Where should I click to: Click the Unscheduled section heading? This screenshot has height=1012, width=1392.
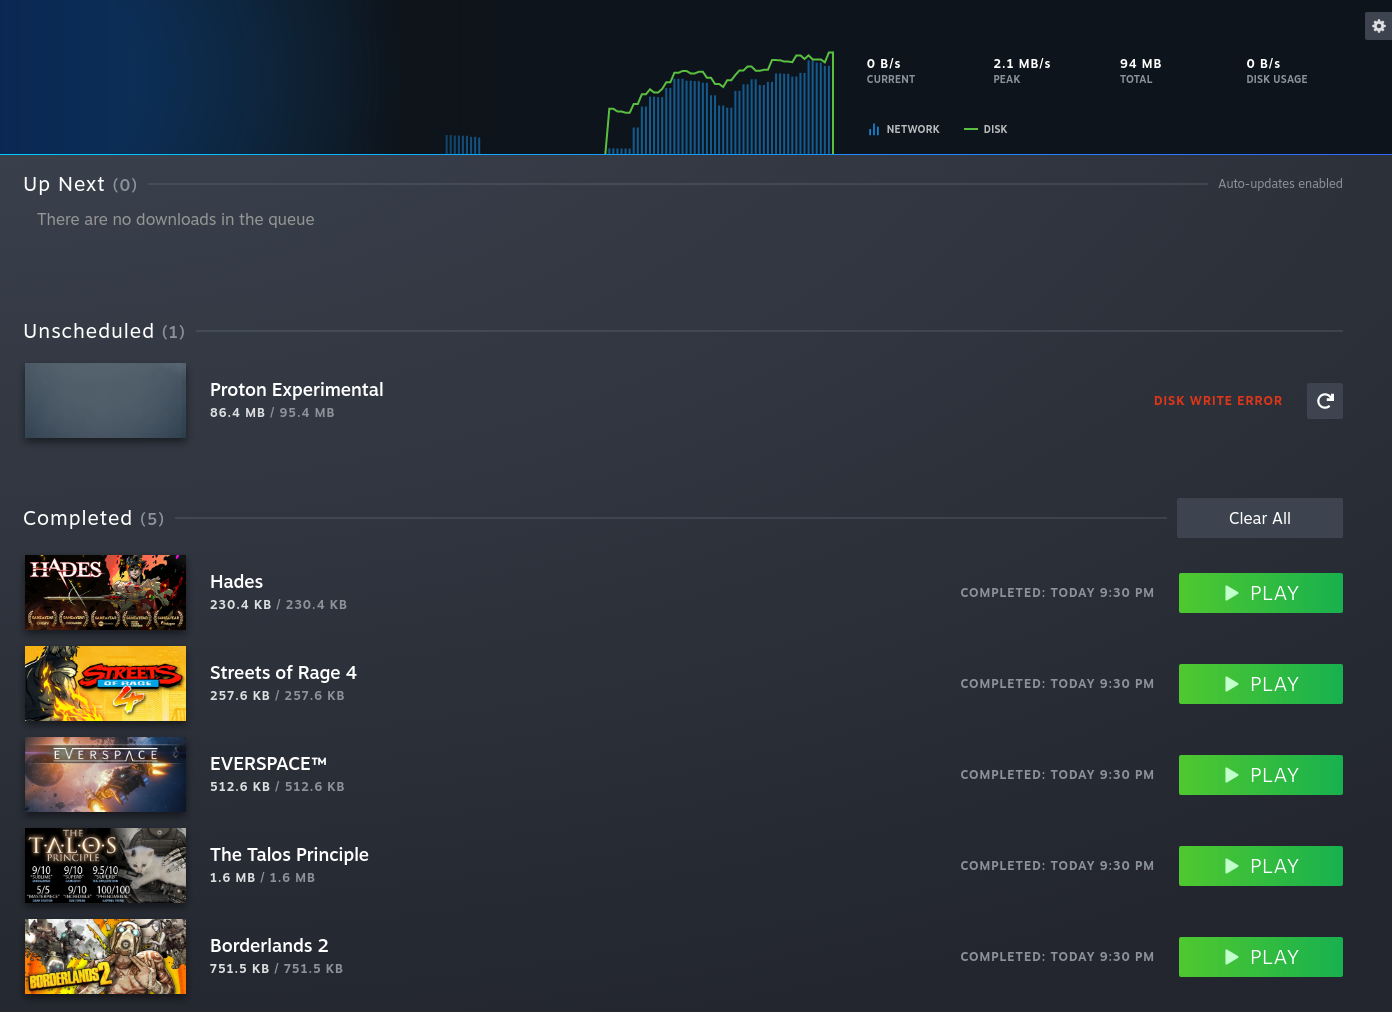tap(104, 331)
